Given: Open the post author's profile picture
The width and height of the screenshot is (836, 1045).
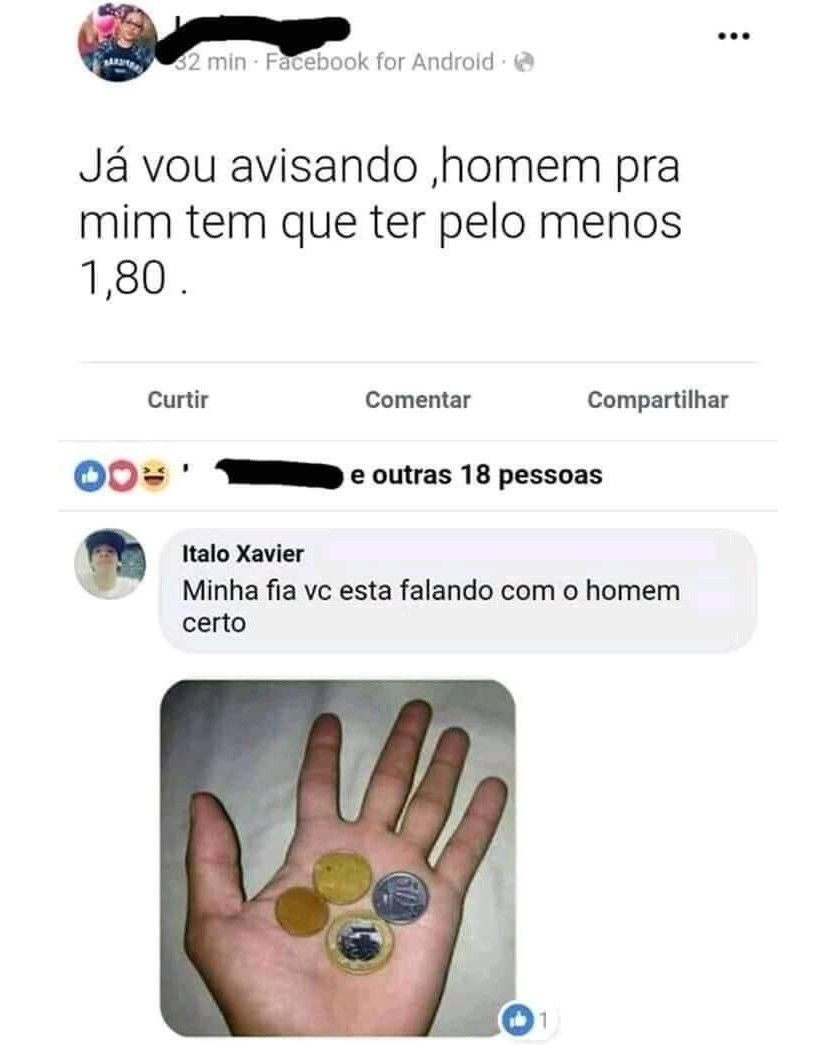Looking at the screenshot, I should point(118,42).
